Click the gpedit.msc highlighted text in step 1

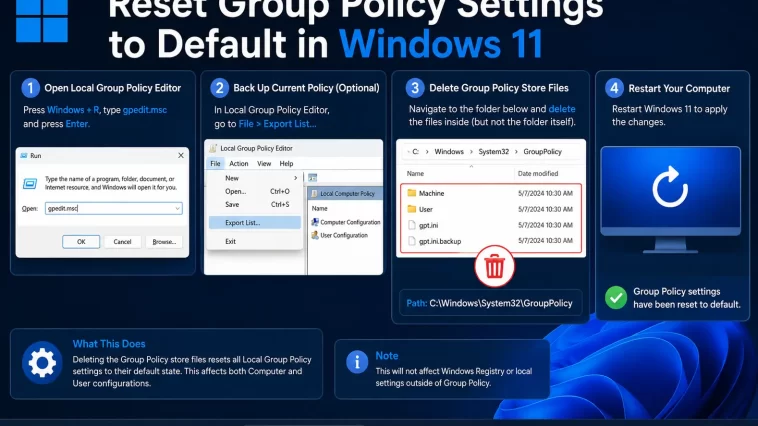point(145,110)
